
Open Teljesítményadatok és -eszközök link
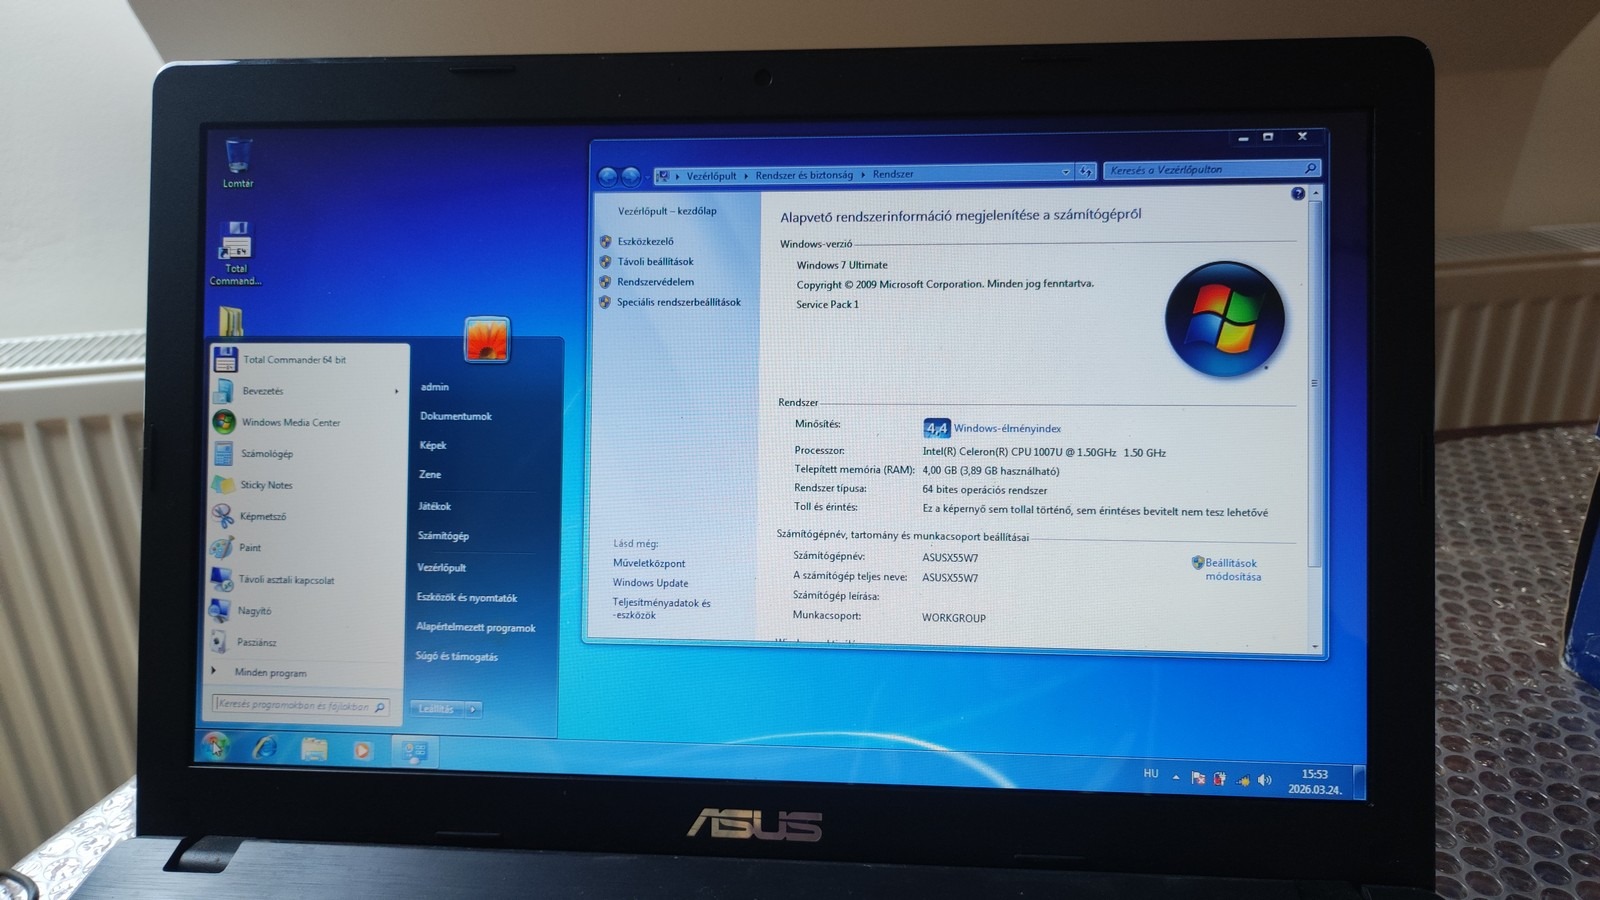click(661, 609)
